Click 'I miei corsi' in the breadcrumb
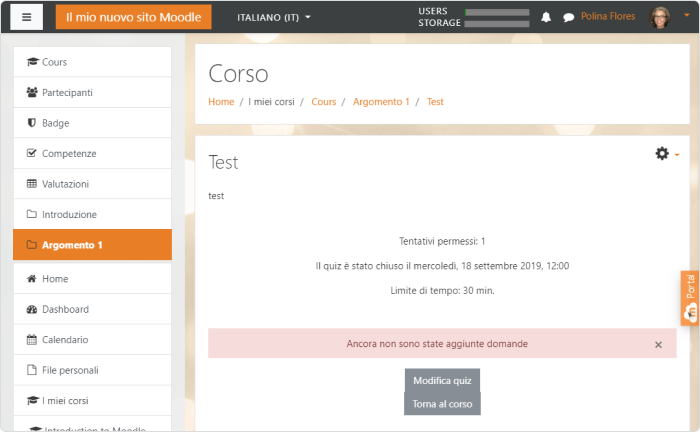The width and height of the screenshot is (700, 432). point(271,102)
